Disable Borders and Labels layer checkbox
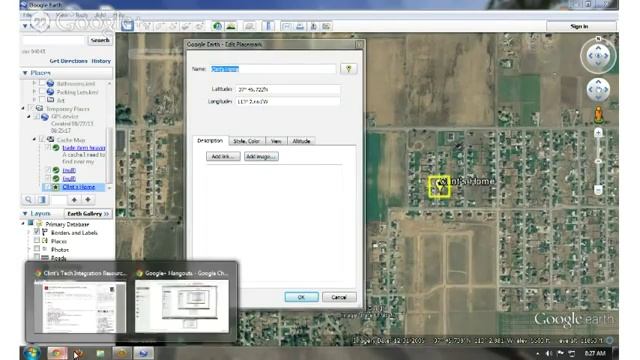The height and width of the screenshot is (360, 640). [37, 232]
